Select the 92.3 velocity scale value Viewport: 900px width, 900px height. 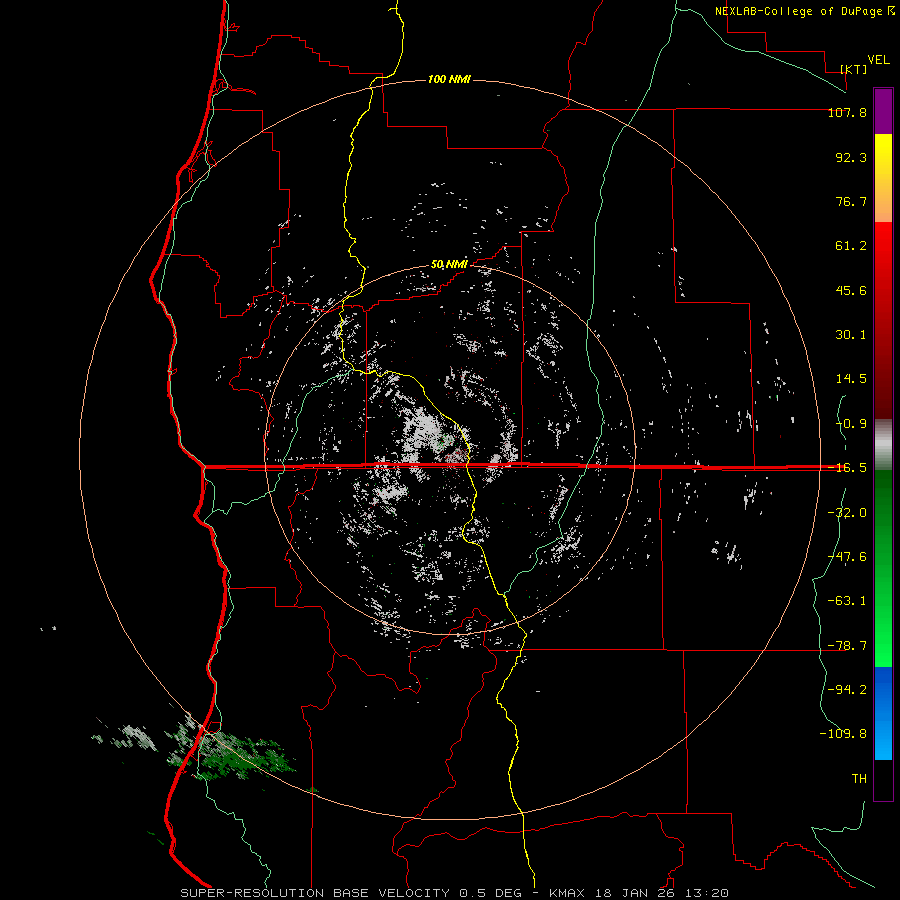pos(851,157)
